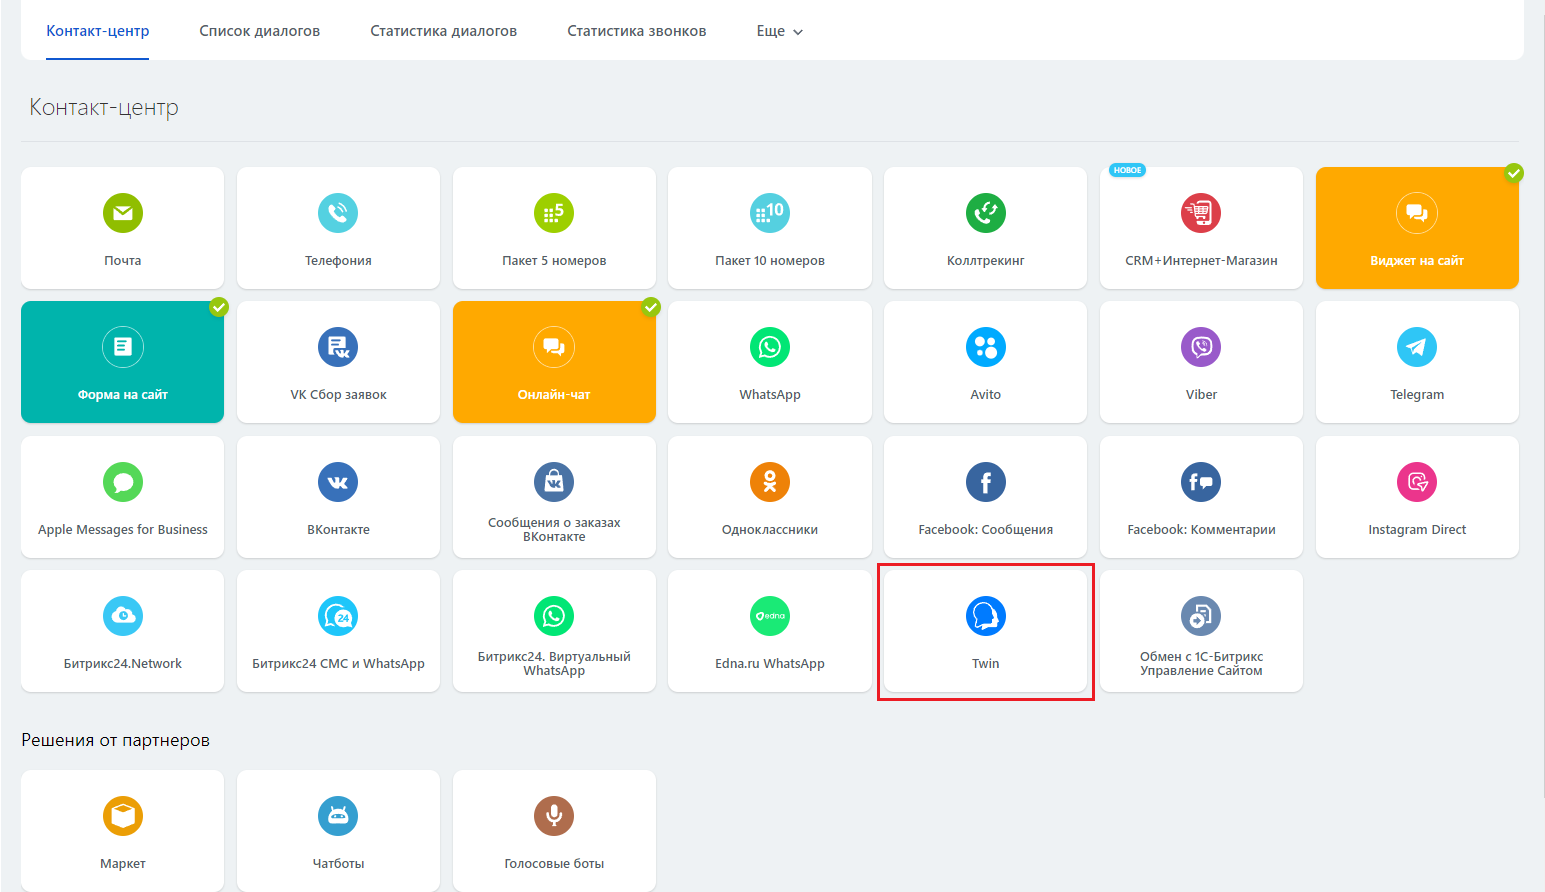Open the Чатботы robot icon
Viewport: 1545px width, 892px height.
coord(338,816)
